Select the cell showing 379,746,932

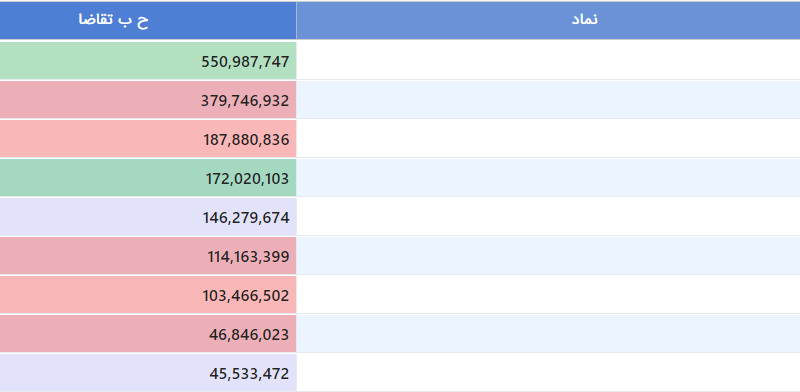tap(148, 100)
